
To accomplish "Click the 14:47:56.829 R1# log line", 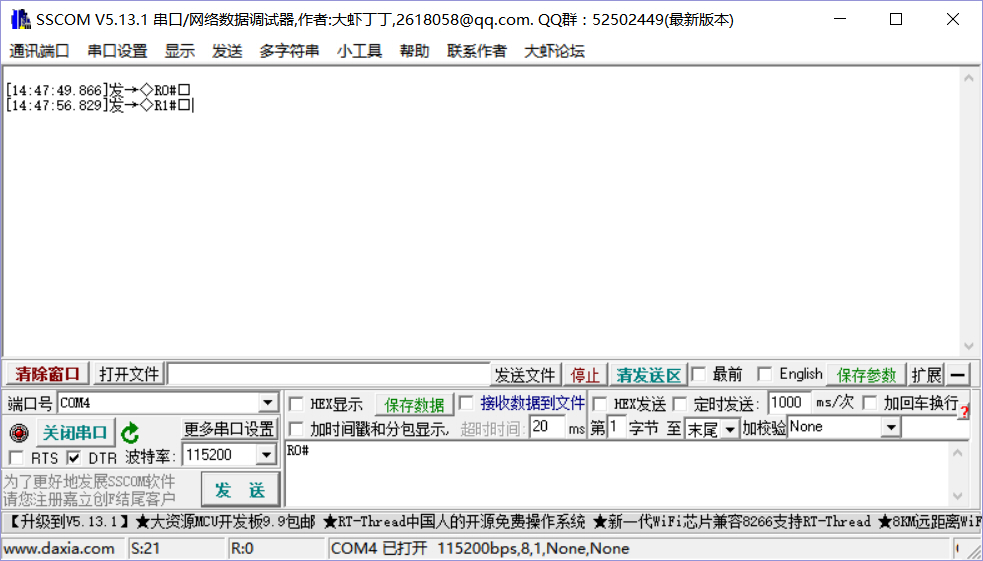I will 97,105.
